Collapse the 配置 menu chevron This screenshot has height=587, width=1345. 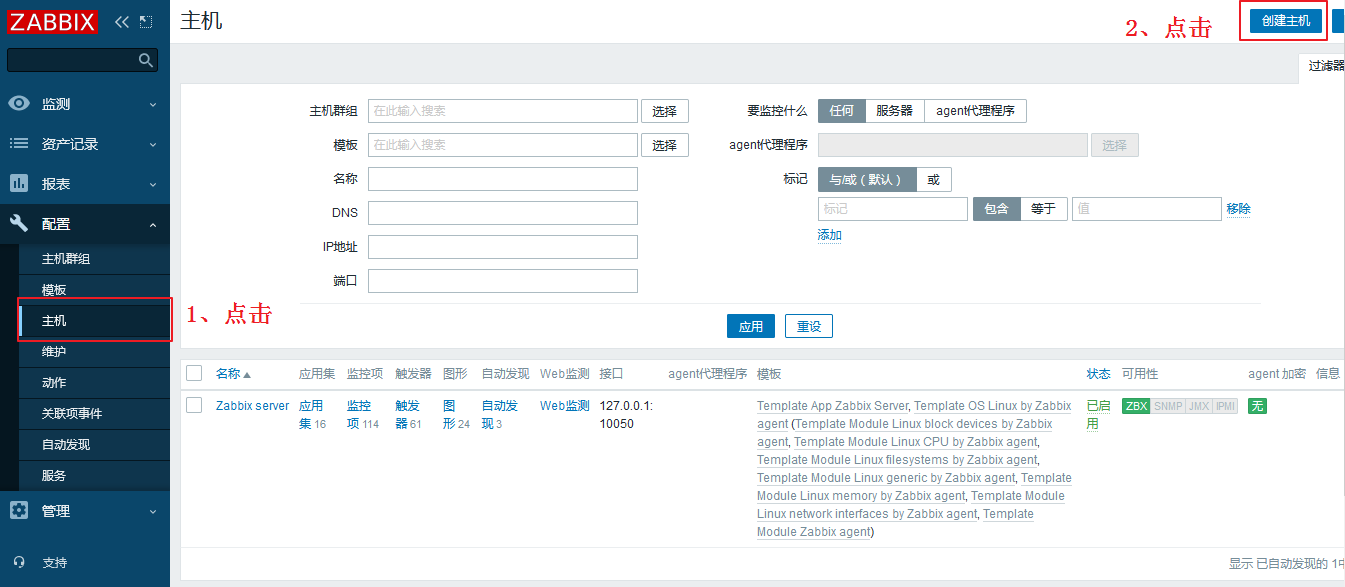point(153,224)
